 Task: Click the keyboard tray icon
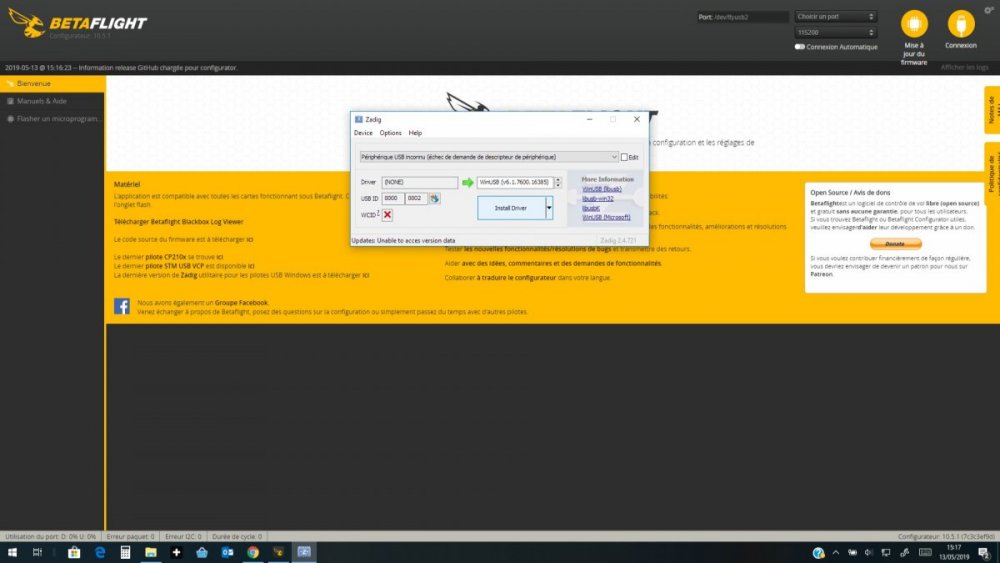925,552
